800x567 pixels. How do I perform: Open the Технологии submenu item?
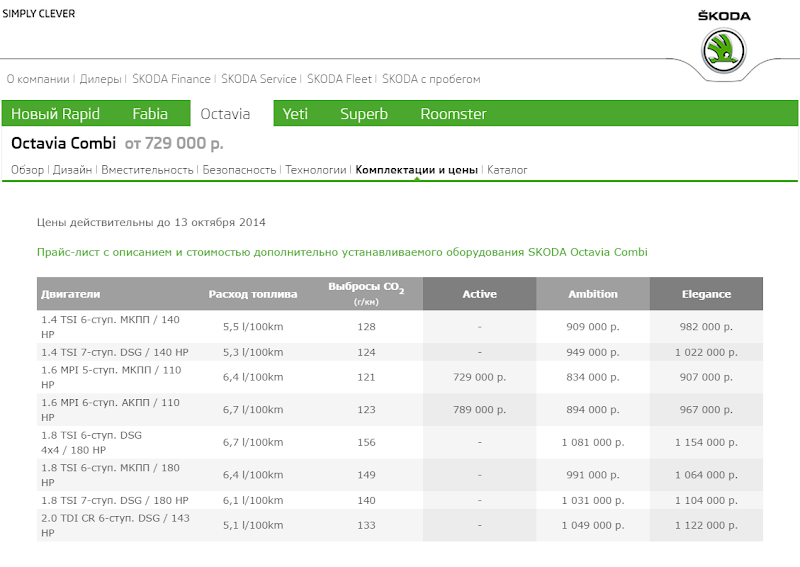(x=316, y=170)
